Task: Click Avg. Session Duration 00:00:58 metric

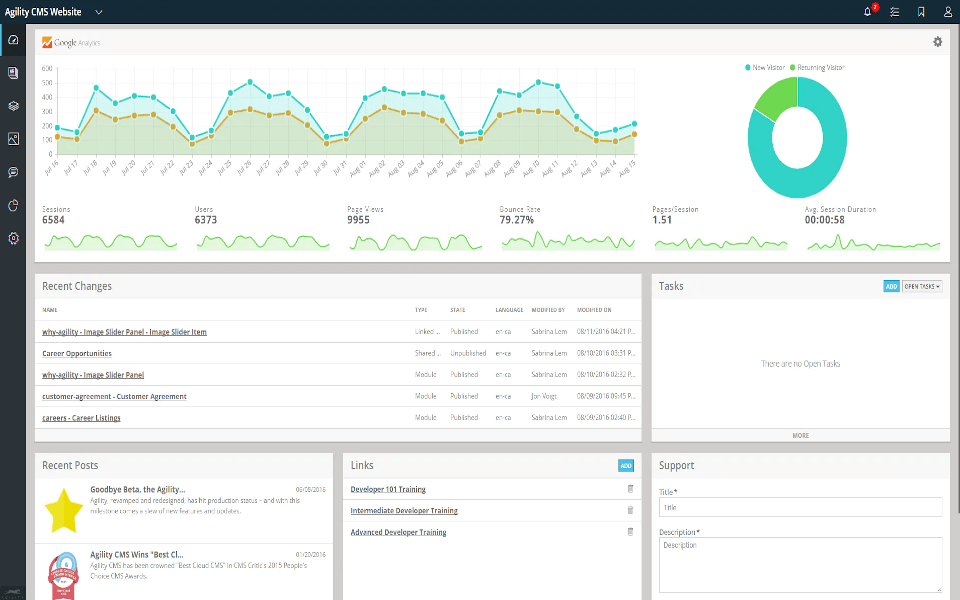Action: (x=872, y=228)
